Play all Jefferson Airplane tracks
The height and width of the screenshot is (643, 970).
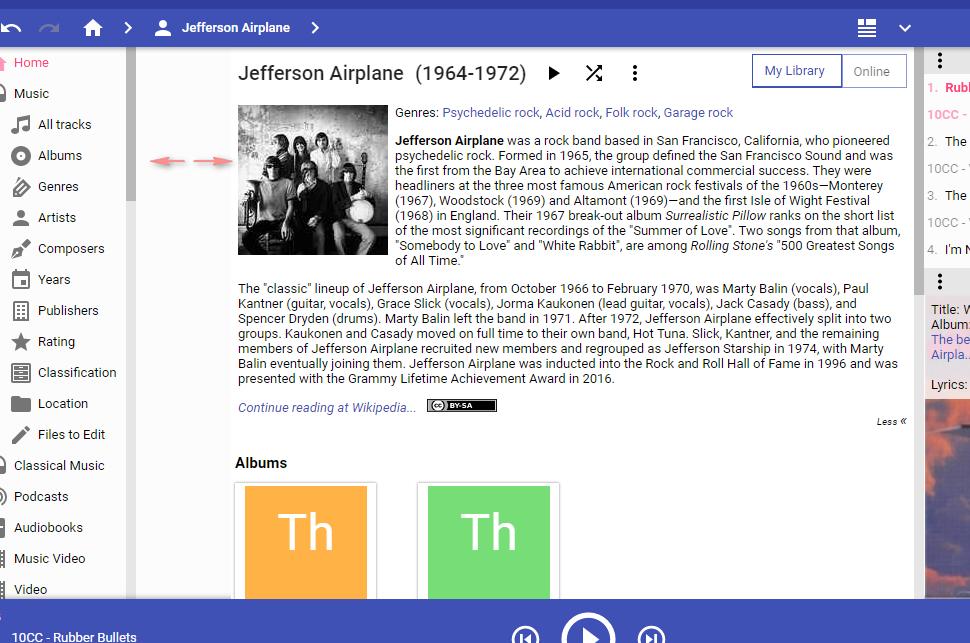click(x=554, y=73)
